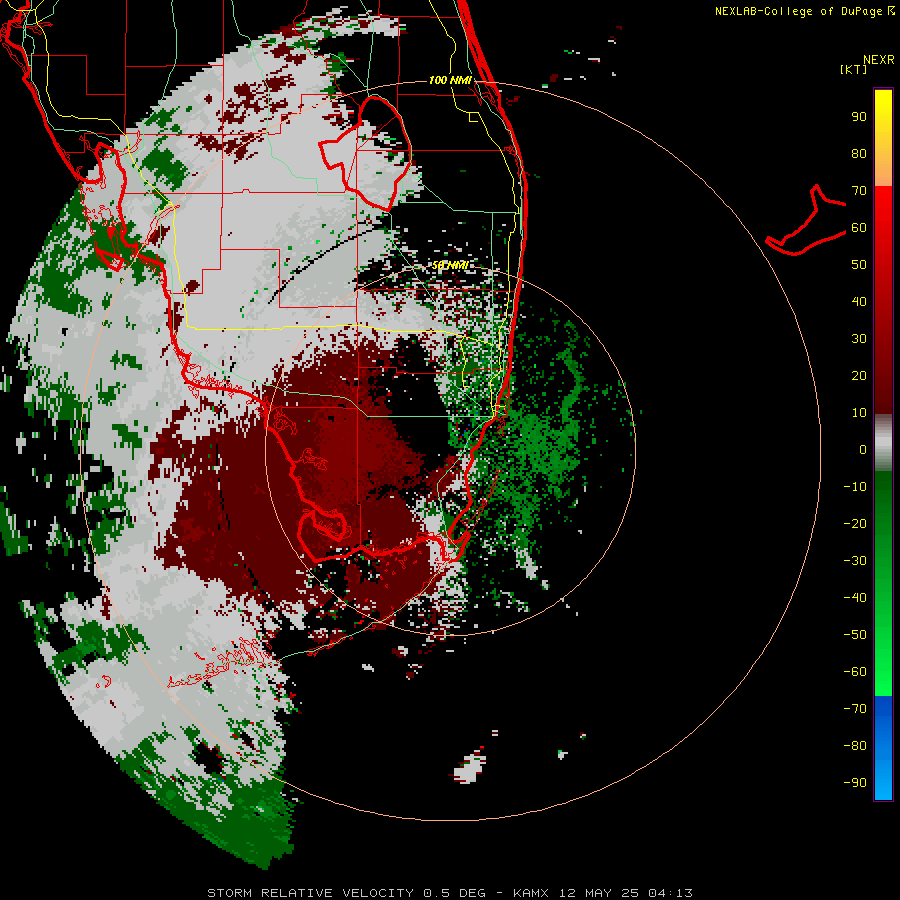Pick the -70 scale value

[855, 708]
